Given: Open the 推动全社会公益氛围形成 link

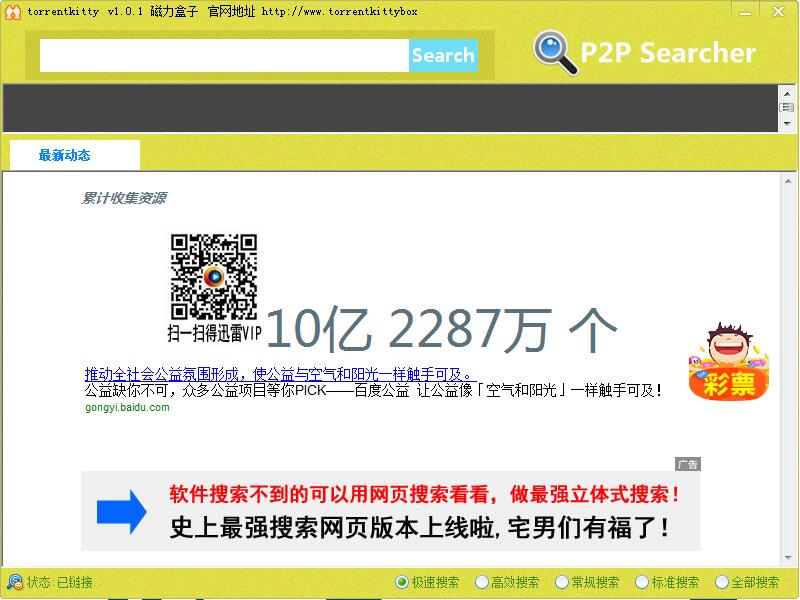Looking at the screenshot, I should pos(280,374).
